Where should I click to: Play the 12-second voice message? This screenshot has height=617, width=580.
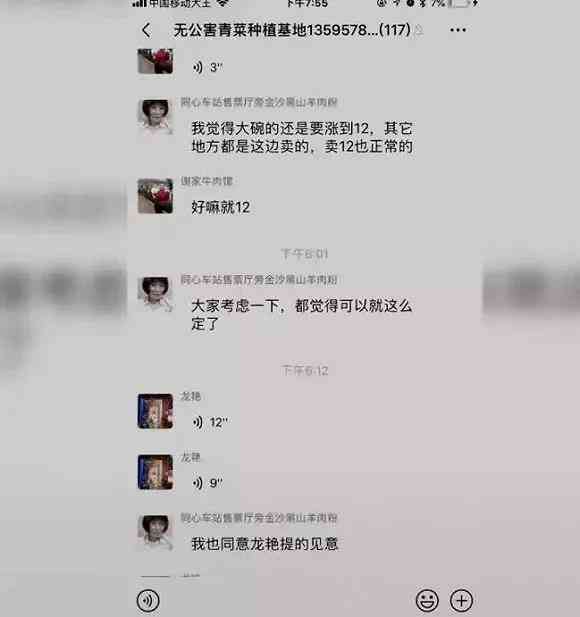[210, 423]
